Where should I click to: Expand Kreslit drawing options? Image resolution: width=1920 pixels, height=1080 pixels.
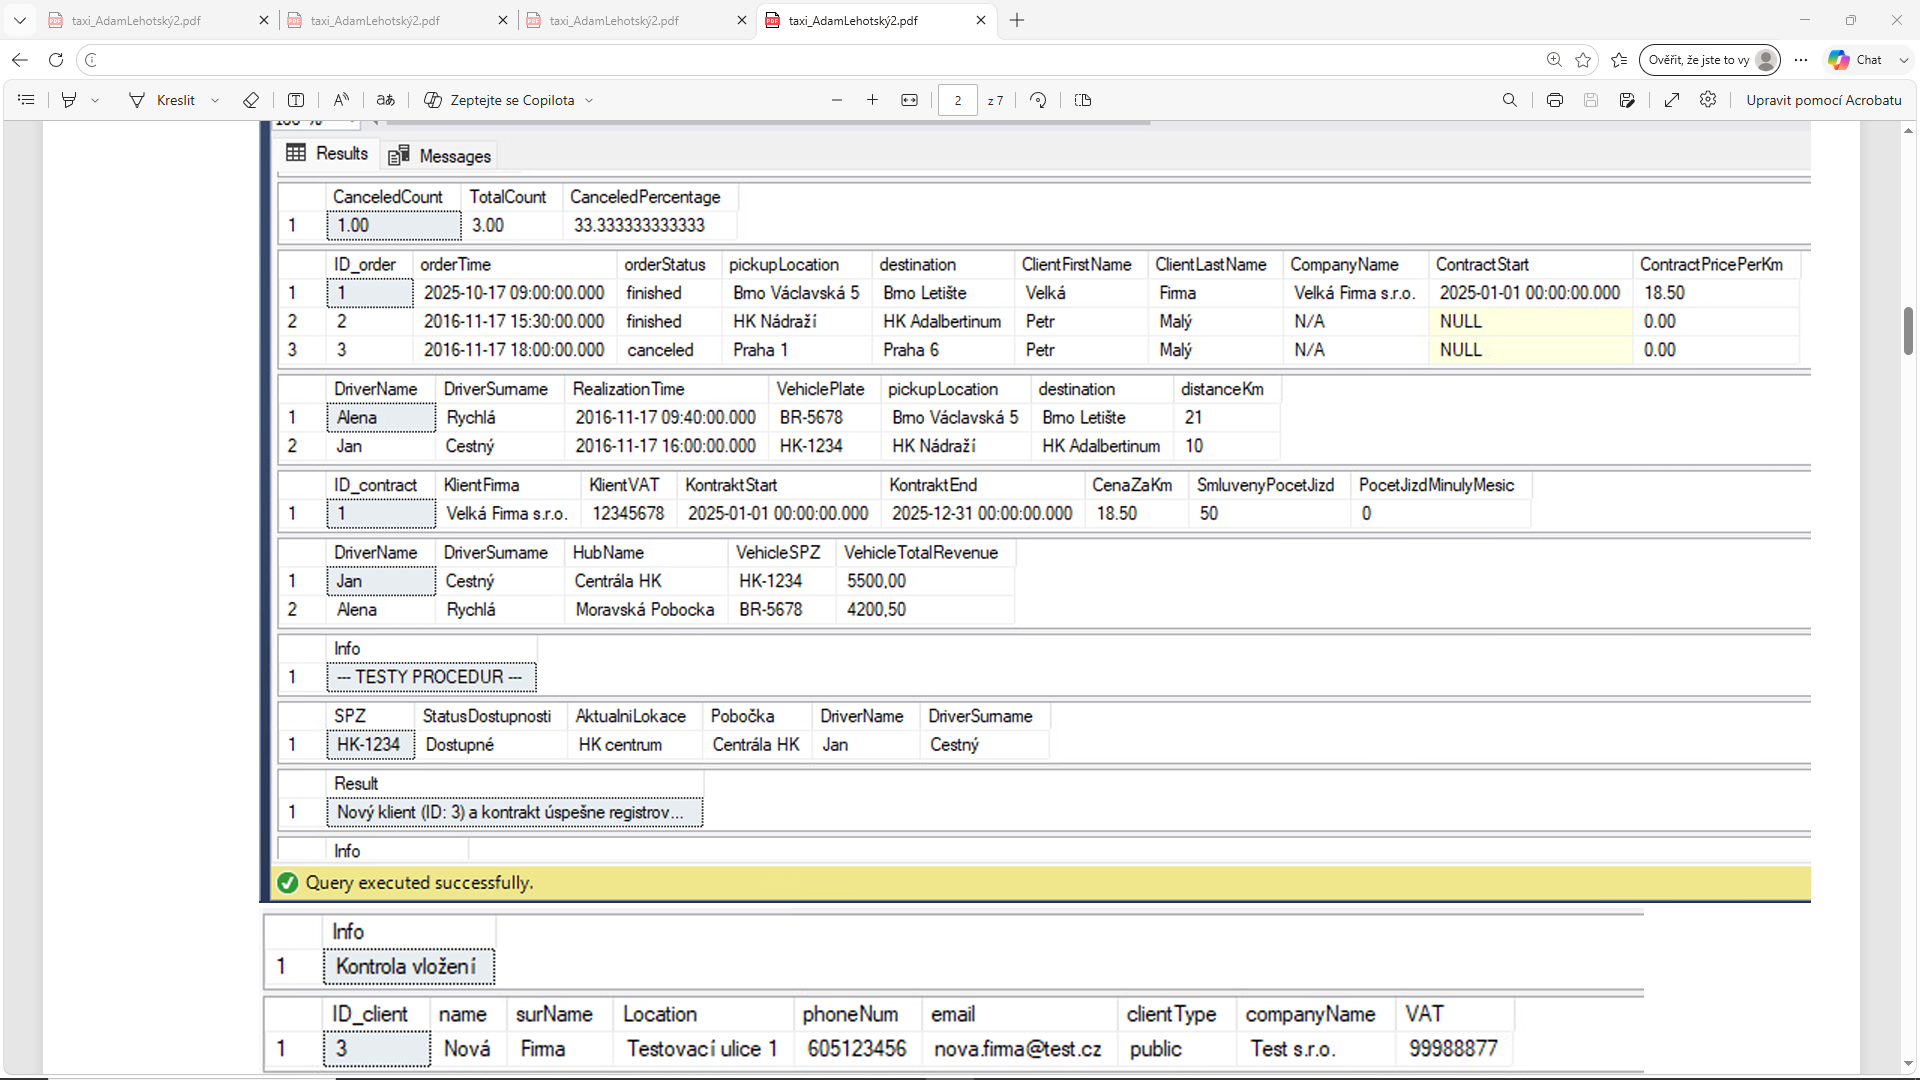point(215,100)
